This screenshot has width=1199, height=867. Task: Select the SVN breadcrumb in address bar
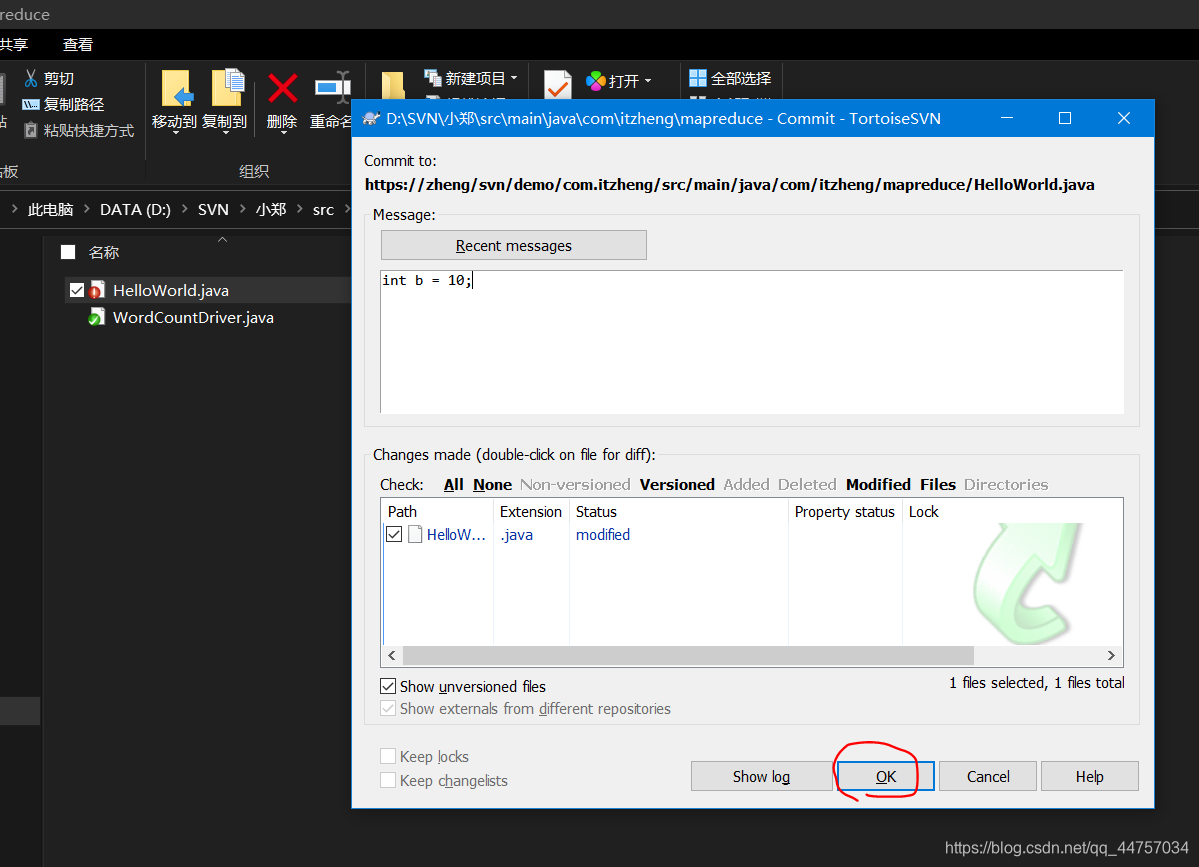tap(213, 209)
